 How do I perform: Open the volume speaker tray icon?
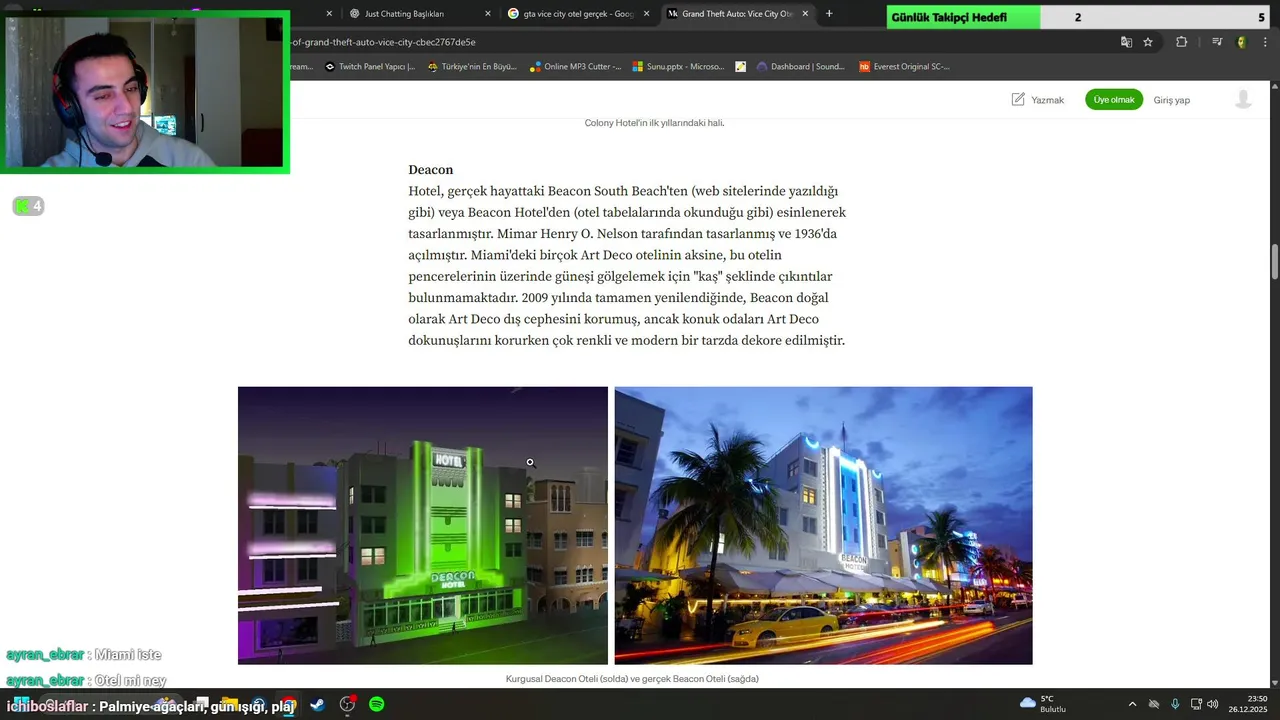(1212, 704)
